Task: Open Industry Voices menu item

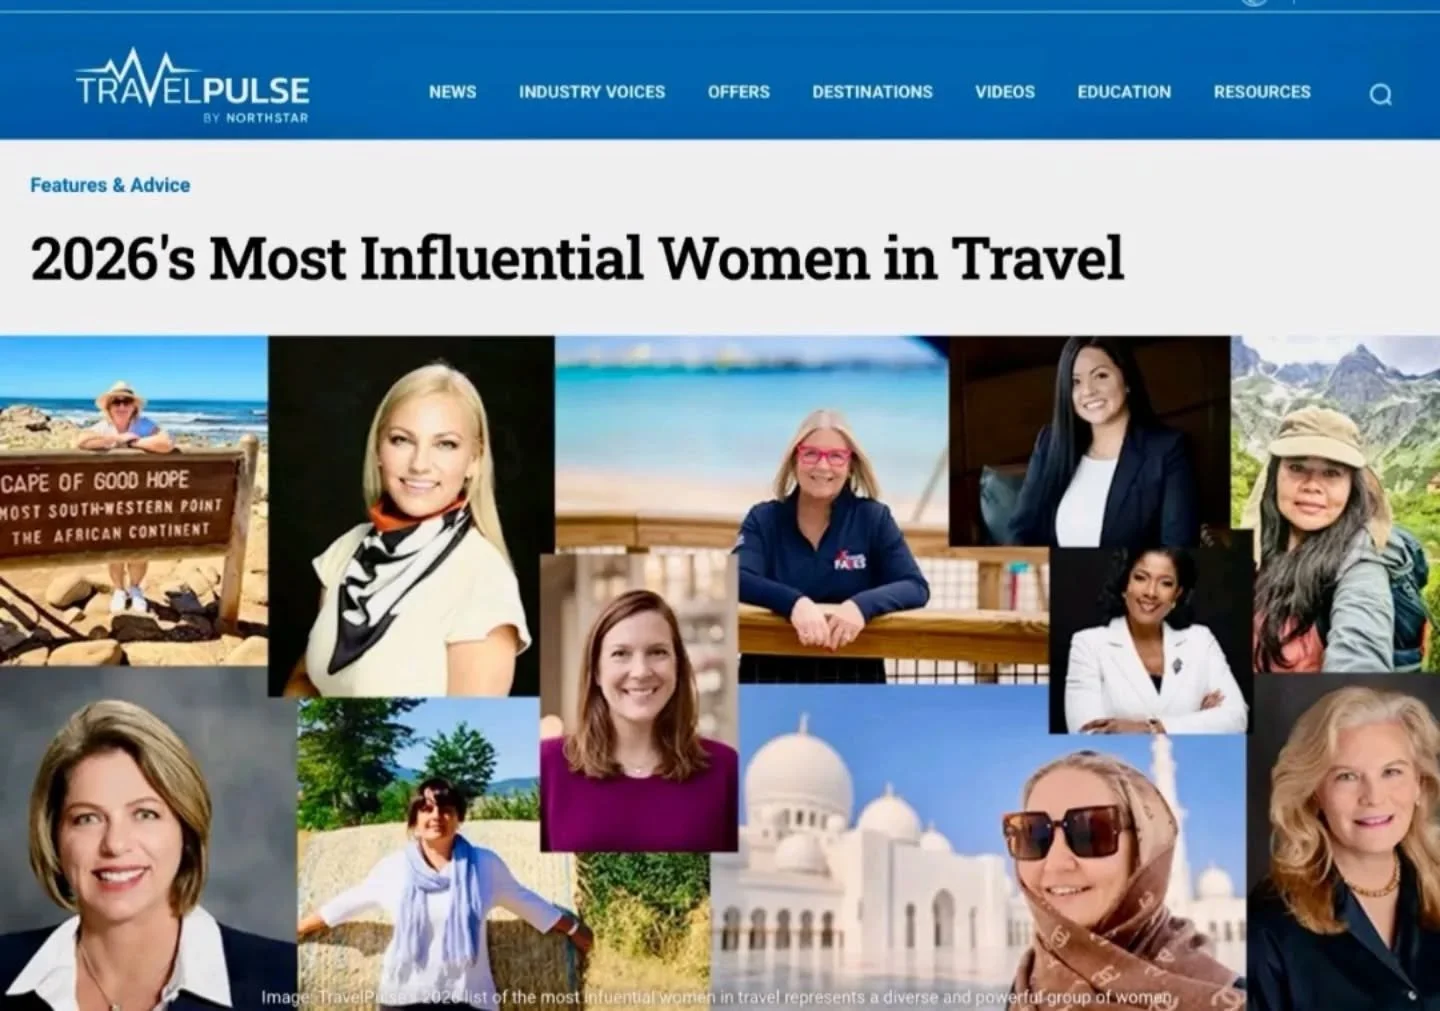Action: coord(591,92)
